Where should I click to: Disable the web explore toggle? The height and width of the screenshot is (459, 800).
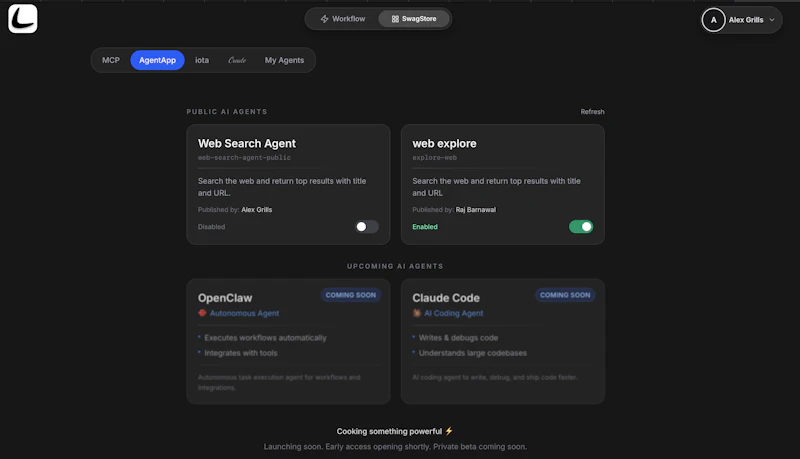(x=581, y=226)
